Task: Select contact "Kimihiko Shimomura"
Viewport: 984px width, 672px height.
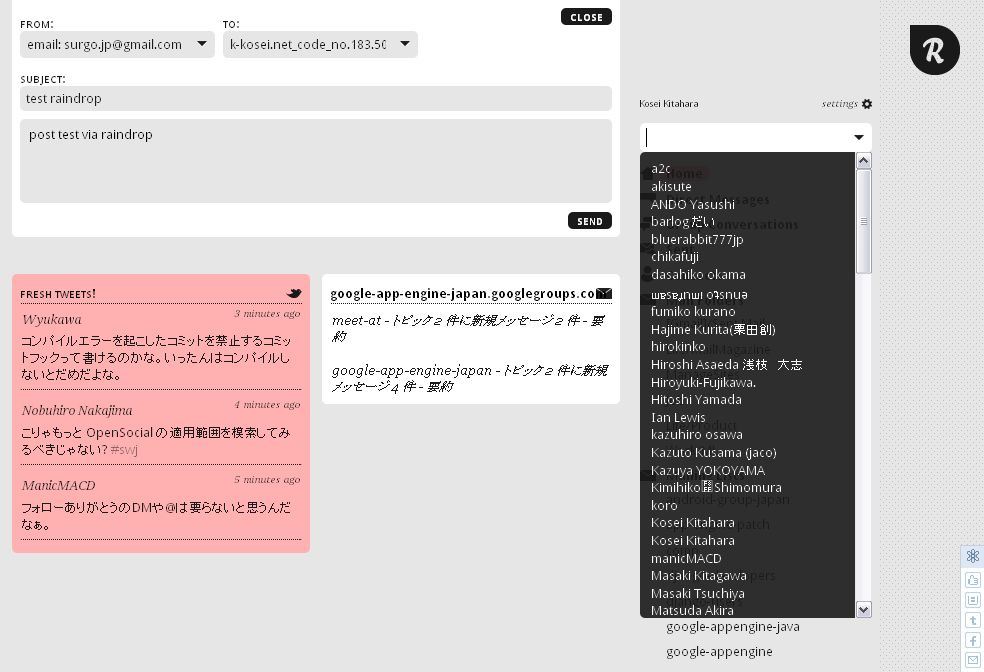Action: click(x=716, y=488)
